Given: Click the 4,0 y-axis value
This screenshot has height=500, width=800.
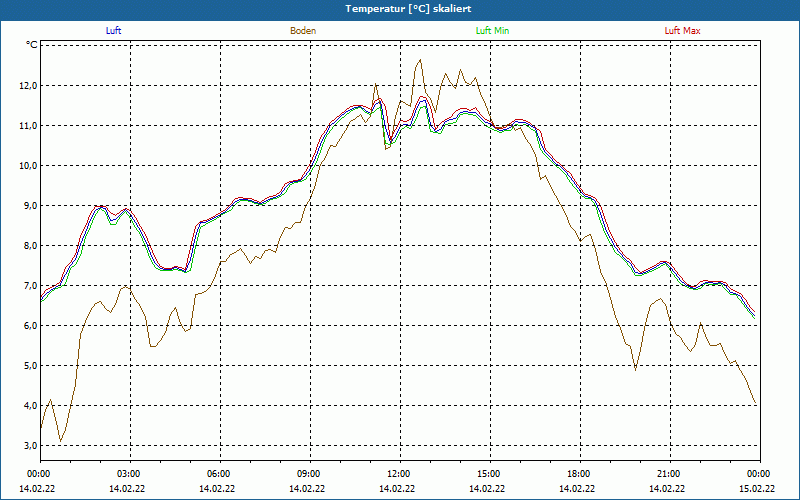Looking at the screenshot, I should (31, 406).
